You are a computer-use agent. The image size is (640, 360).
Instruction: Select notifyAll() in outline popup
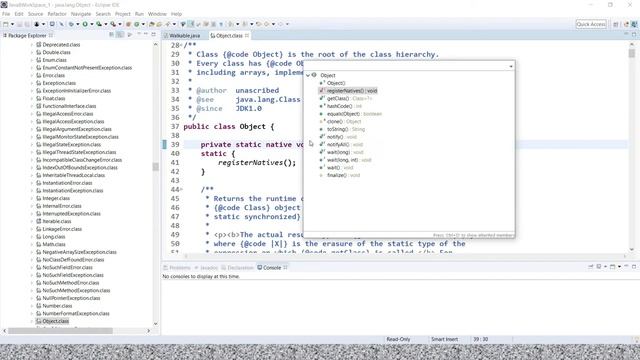[x=341, y=144]
